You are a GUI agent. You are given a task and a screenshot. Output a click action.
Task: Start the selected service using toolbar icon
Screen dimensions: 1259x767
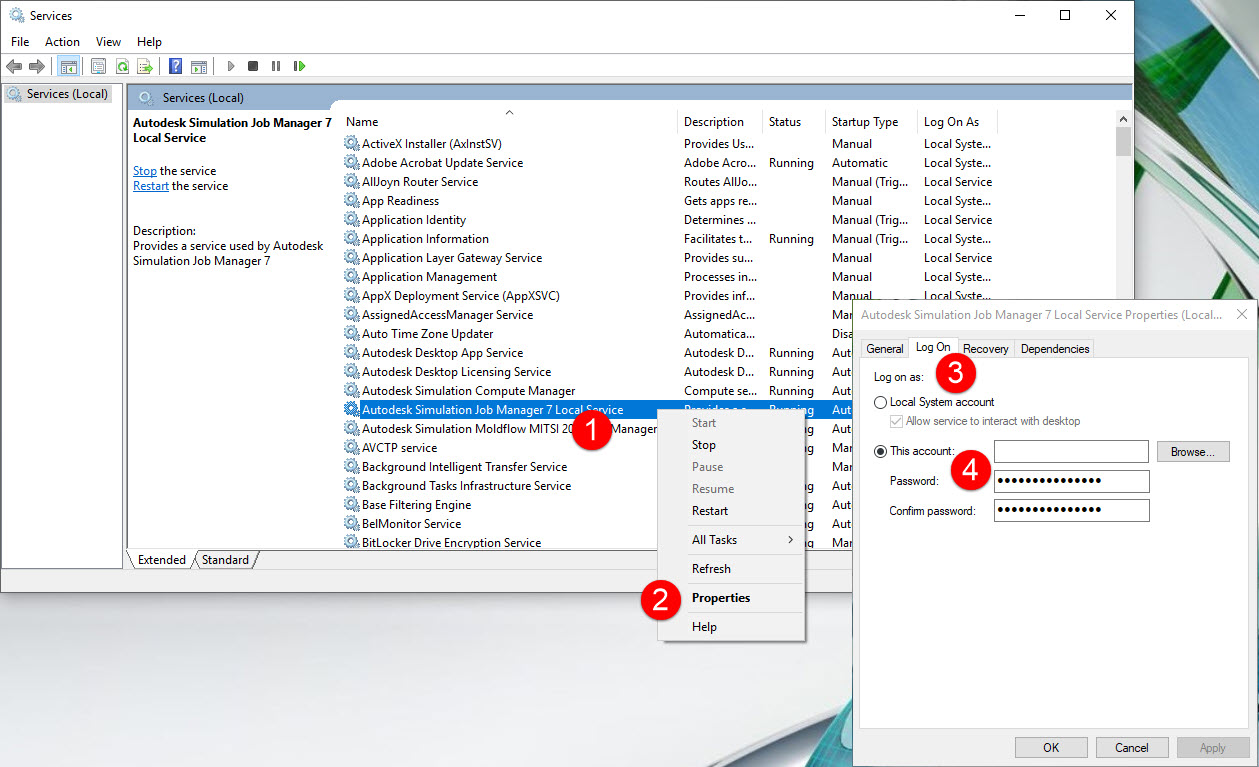230,65
